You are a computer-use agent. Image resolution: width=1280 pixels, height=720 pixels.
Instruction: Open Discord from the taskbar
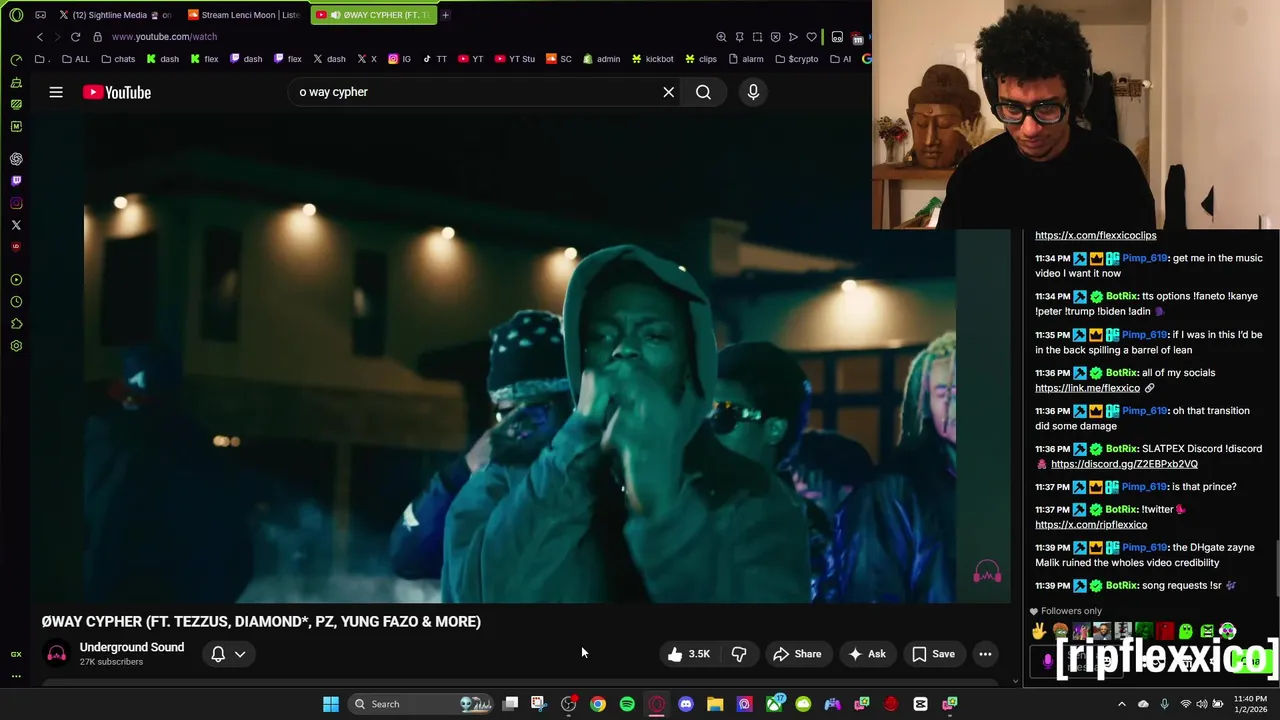(x=686, y=704)
